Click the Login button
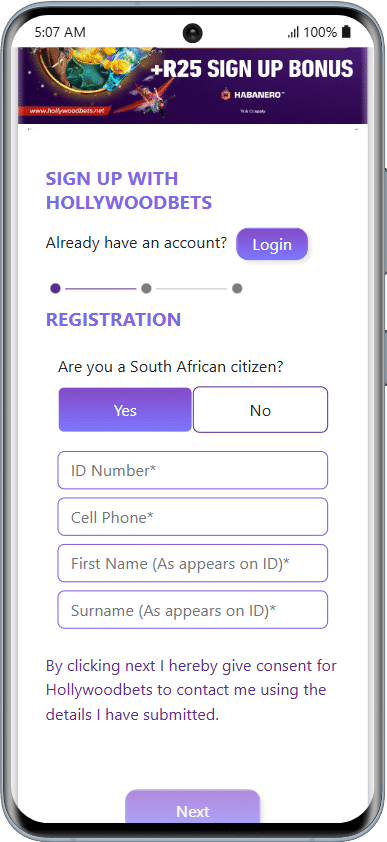The width and height of the screenshot is (387, 842). click(272, 244)
